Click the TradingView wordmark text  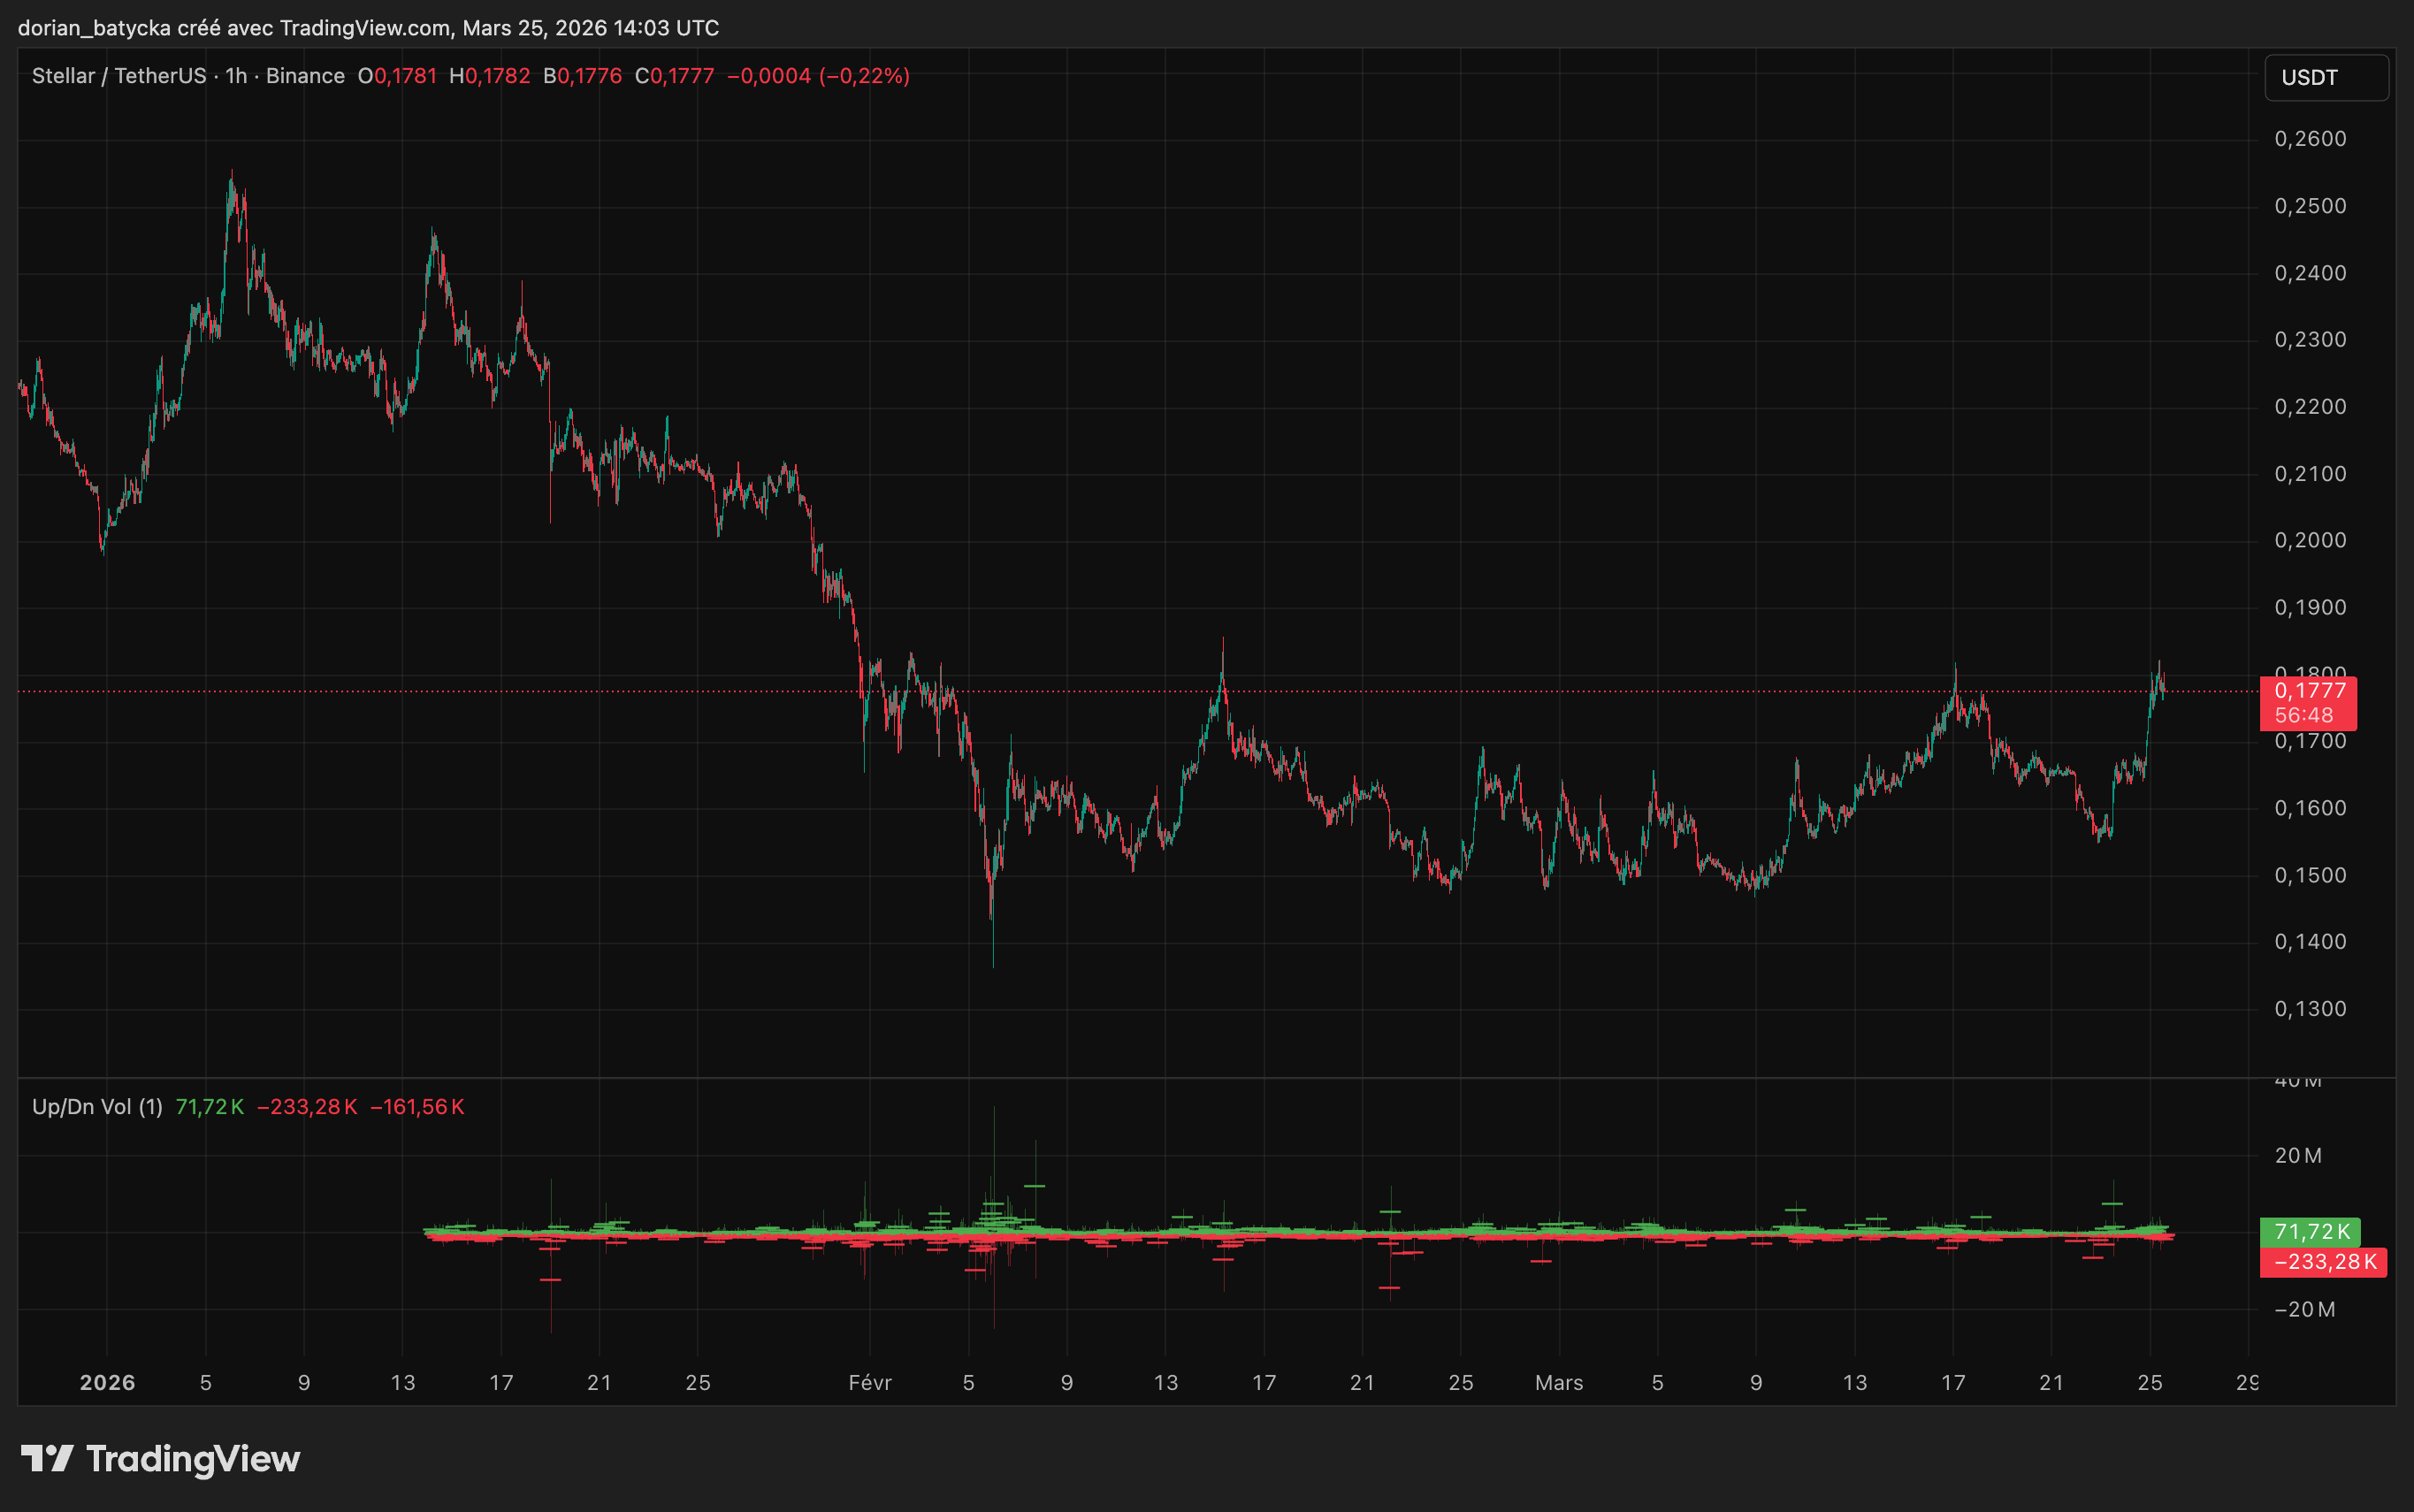193,1459
